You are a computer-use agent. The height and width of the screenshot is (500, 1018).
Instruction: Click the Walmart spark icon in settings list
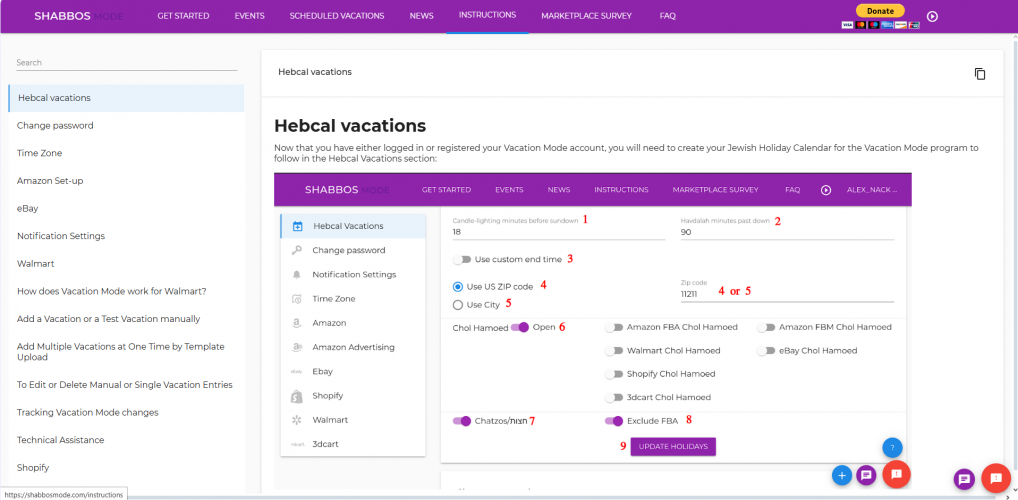(297, 419)
